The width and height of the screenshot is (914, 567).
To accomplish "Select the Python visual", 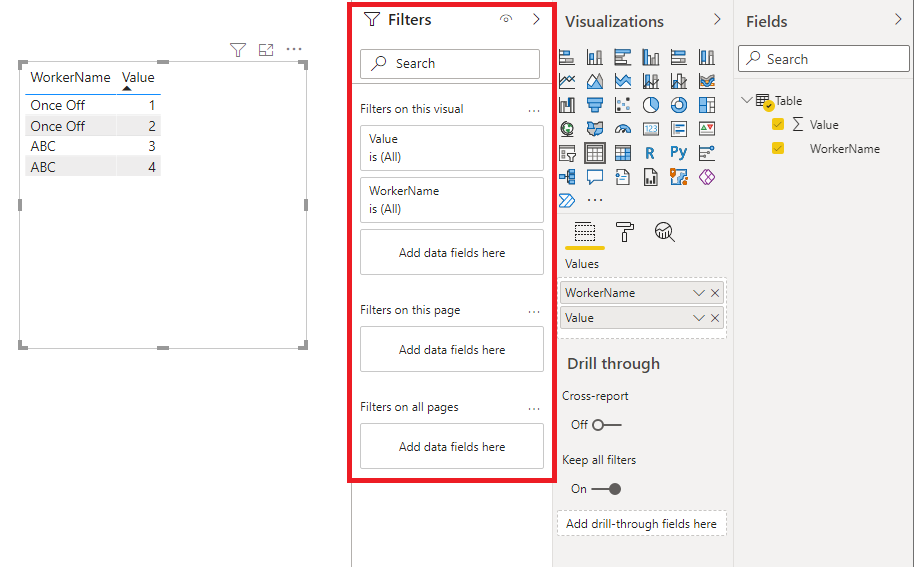I will (679, 153).
